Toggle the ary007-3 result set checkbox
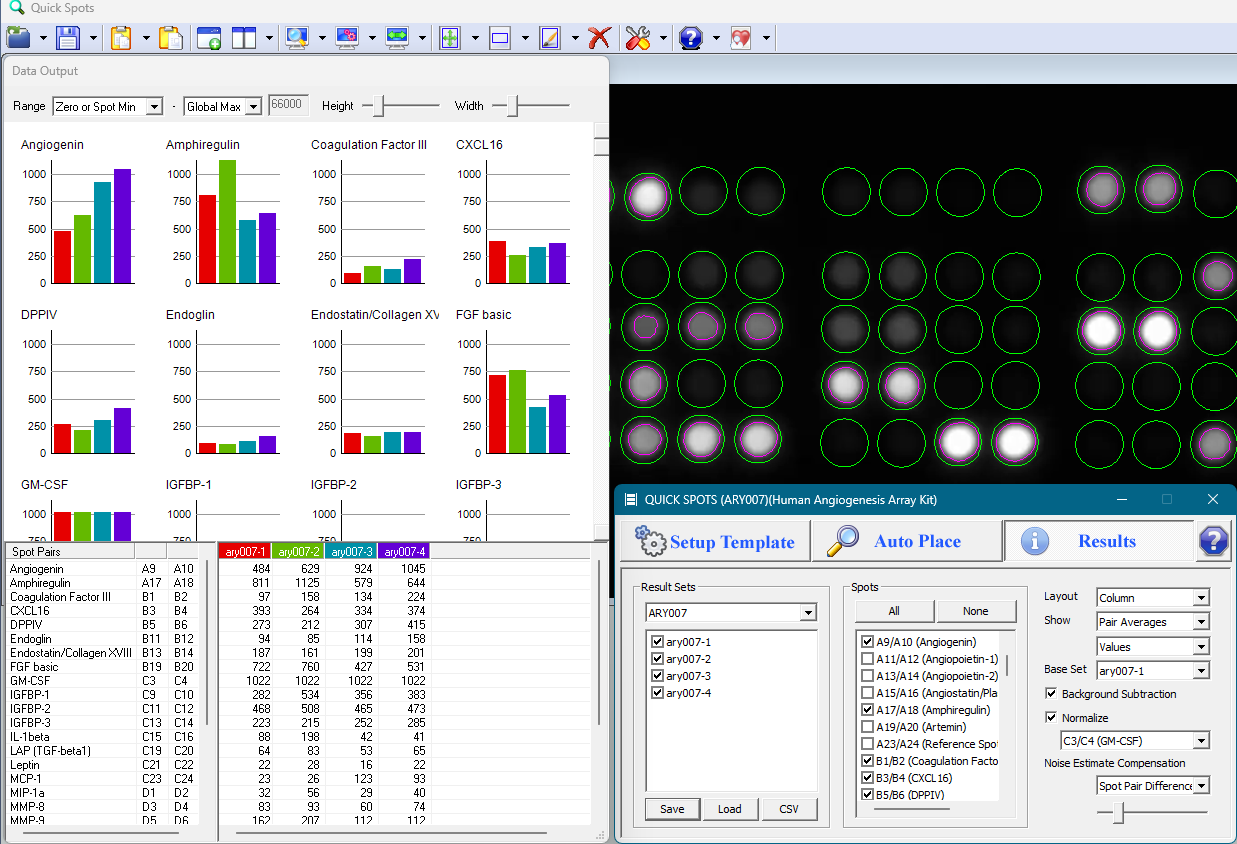1237x844 pixels. (657, 676)
